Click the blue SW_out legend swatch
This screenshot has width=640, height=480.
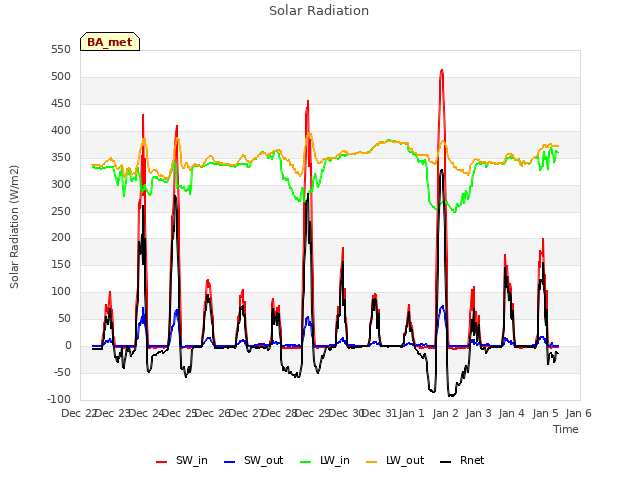[230, 462]
